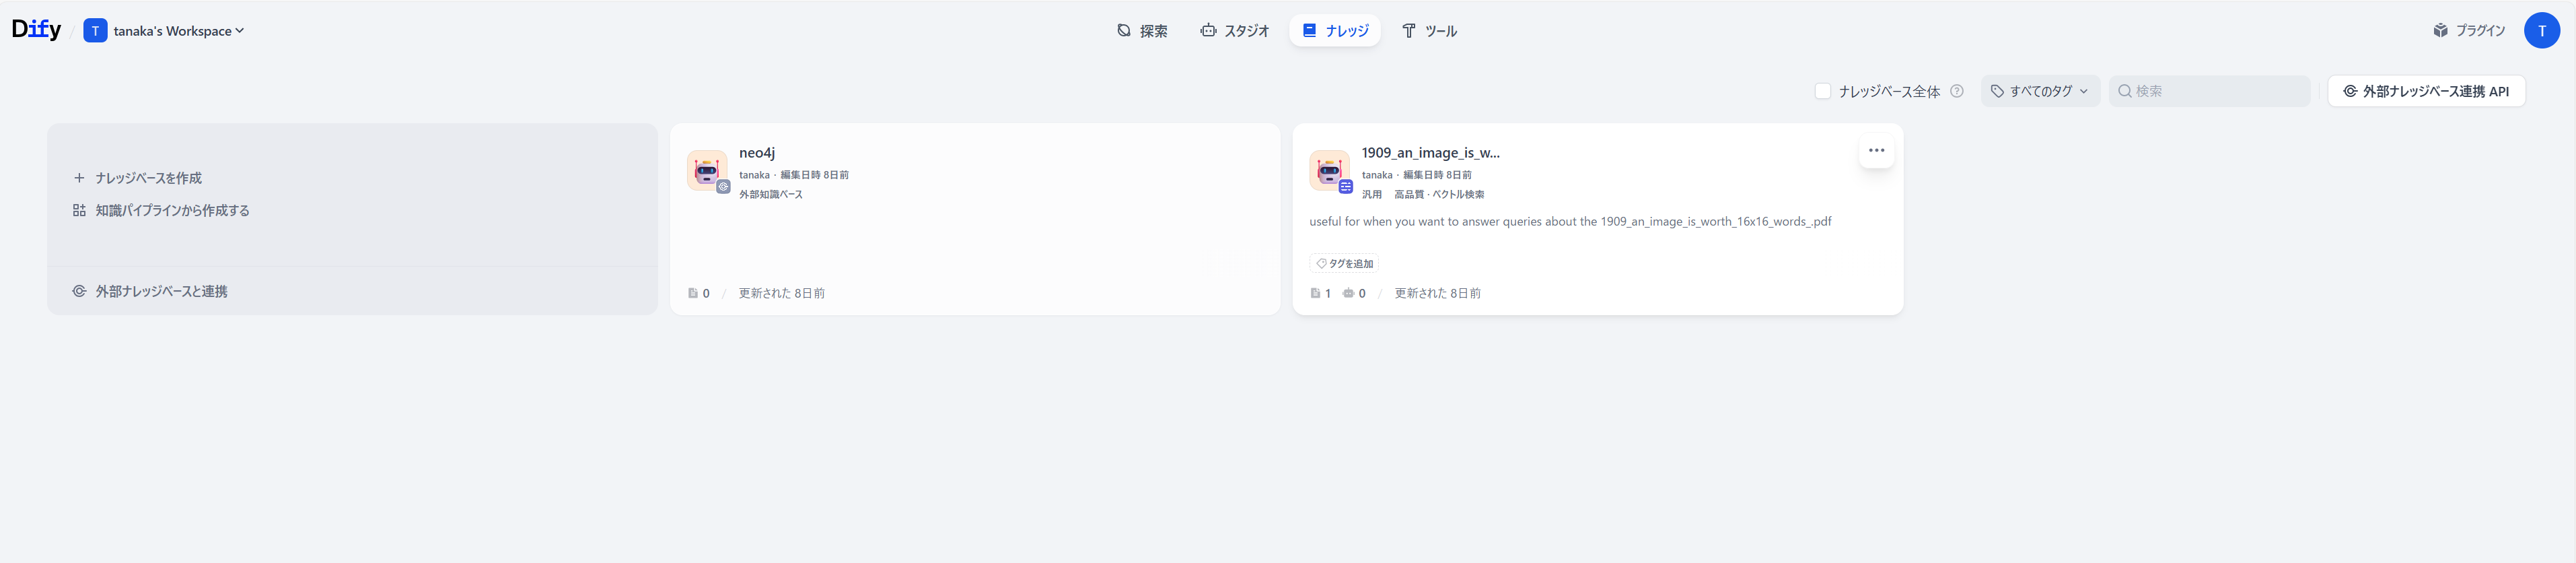Go to the 探索 tab
Viewport: 2576px width, 563px height.
pyautogui.click(x=1142, y=31)
